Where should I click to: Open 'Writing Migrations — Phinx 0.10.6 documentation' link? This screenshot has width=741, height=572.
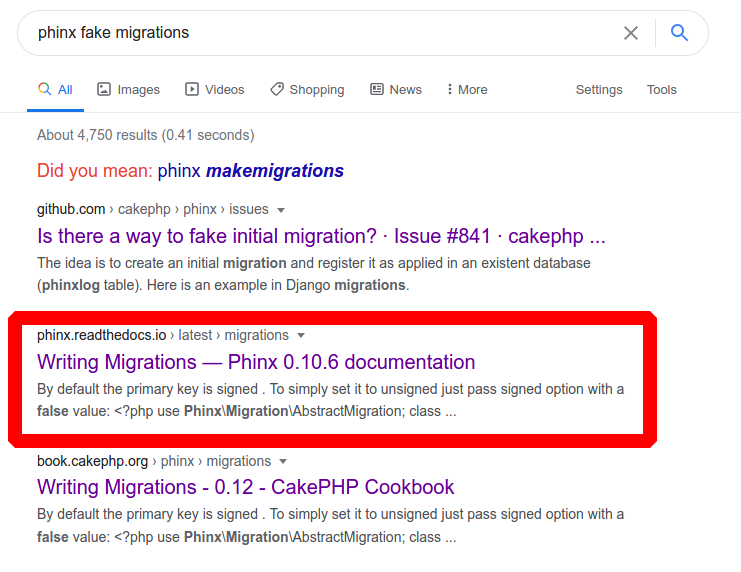256,362
